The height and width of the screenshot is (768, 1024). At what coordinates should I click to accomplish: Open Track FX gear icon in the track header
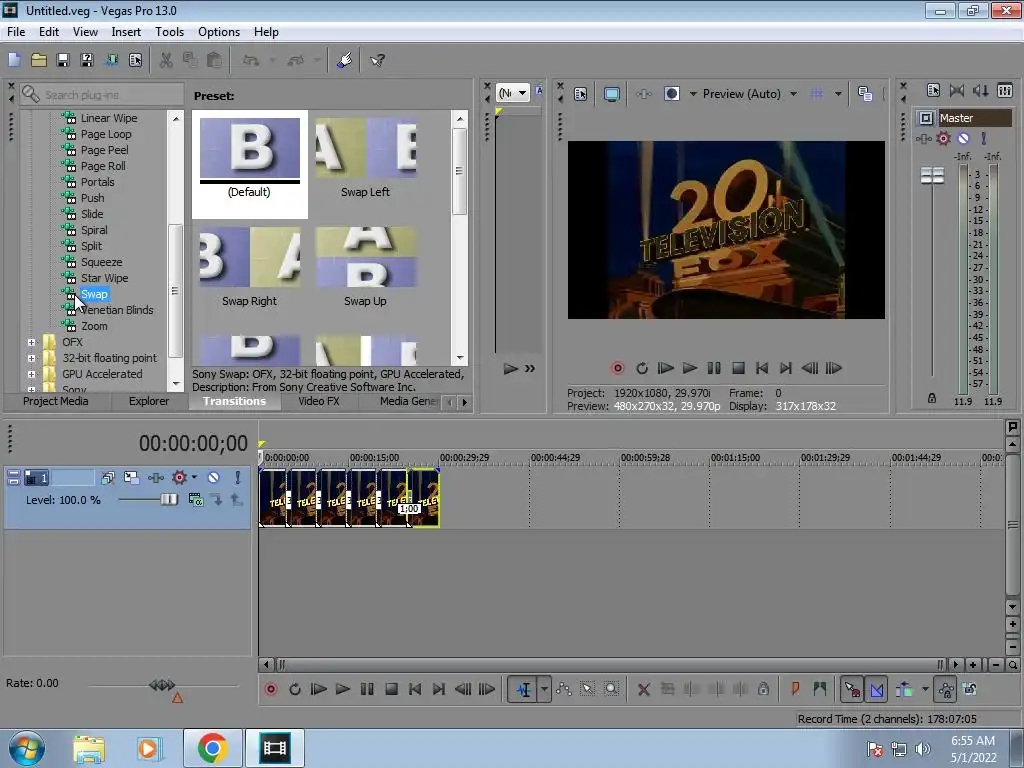pyautogui.click(x=179, y=478)
